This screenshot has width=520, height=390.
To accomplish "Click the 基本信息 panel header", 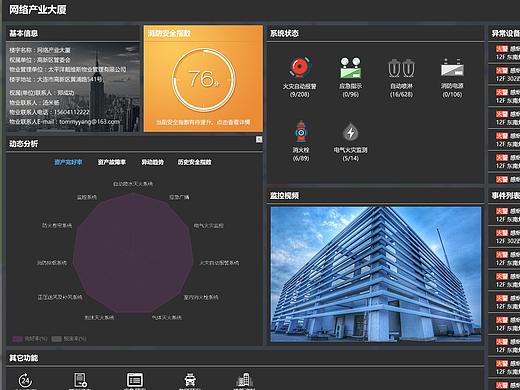I will (24, 33).
